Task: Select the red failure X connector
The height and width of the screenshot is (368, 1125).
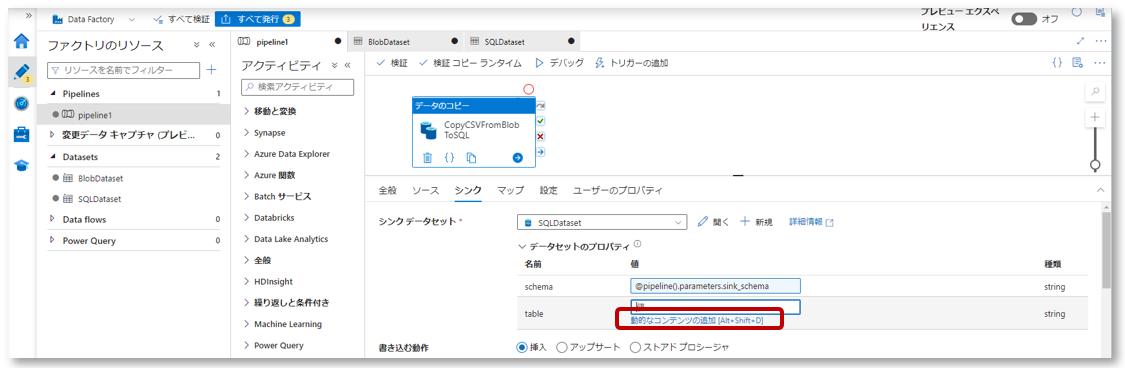Action: (x=541, y=136)
